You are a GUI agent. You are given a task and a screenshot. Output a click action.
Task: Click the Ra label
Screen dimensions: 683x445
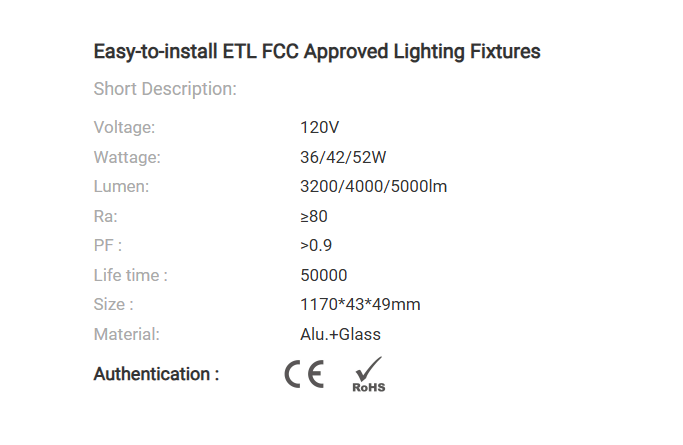106,216
